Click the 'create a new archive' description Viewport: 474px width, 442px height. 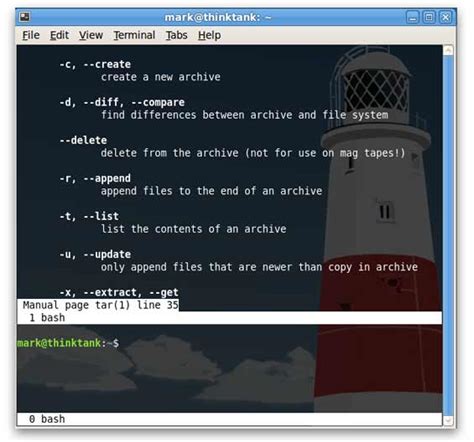(x=161, y=77)
